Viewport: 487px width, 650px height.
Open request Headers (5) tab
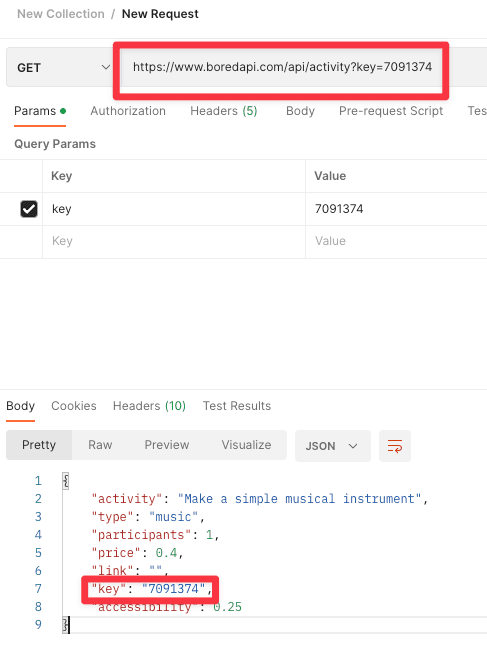(224, 111)
